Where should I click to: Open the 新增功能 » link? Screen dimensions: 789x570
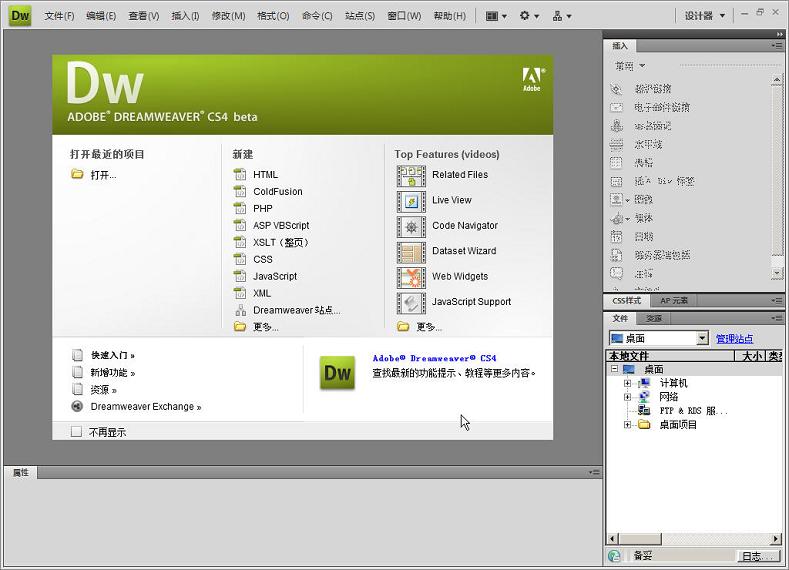(113, 373)
